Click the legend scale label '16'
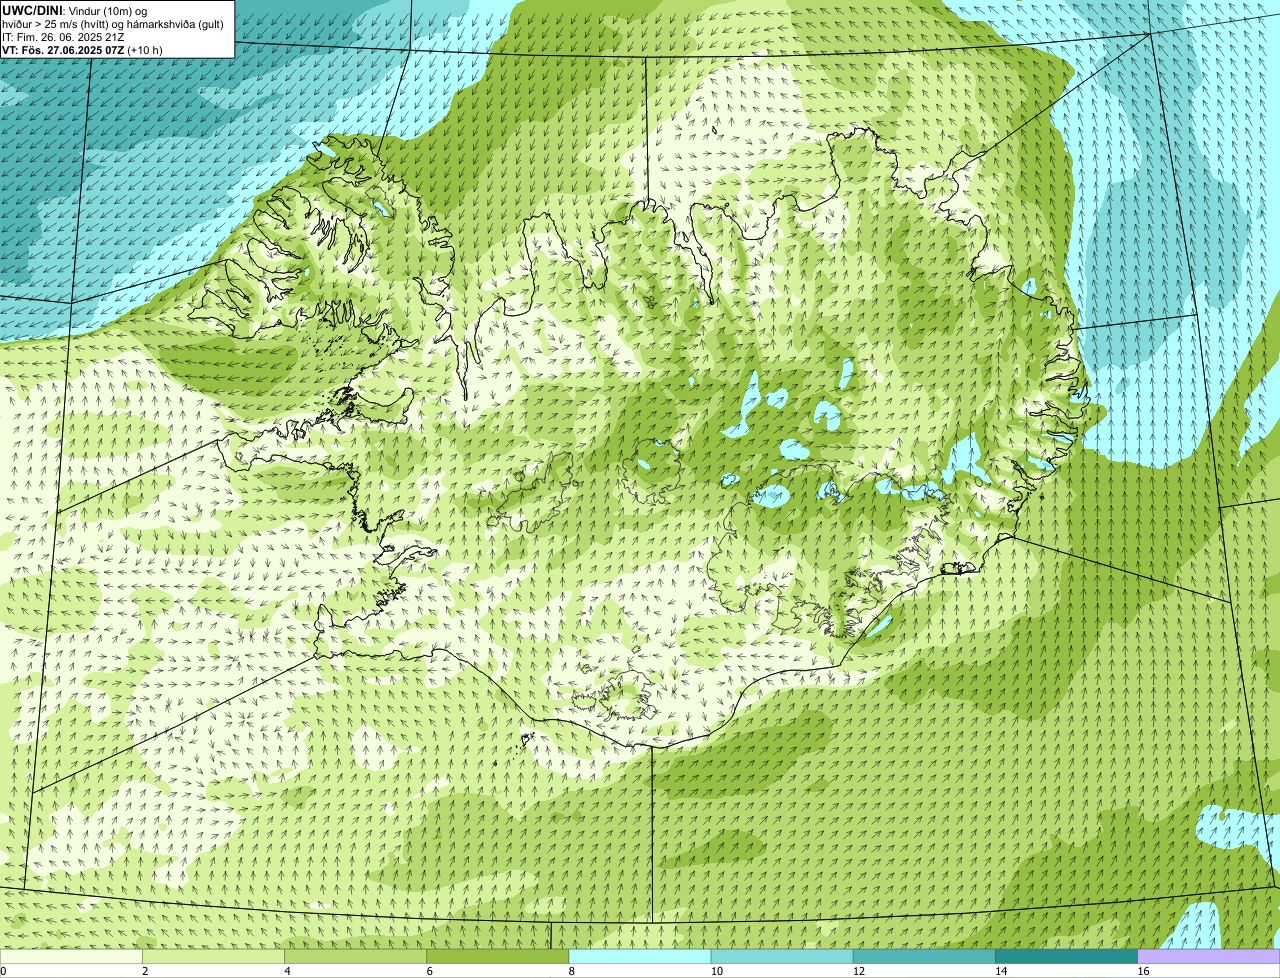The image size is (1280, 978). pyautogui.click(x=1143, y=971)
